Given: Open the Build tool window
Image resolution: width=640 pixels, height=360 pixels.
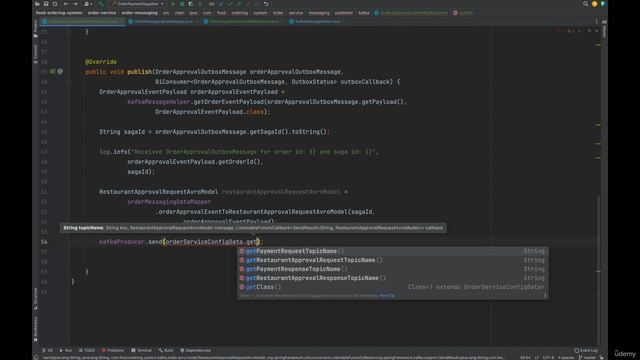Looking at the screenshot, I should pyautogui.click(x=166, y=350).
